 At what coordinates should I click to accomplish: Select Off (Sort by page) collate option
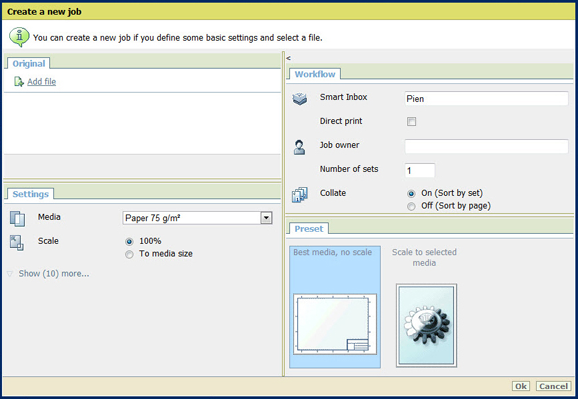411,206
